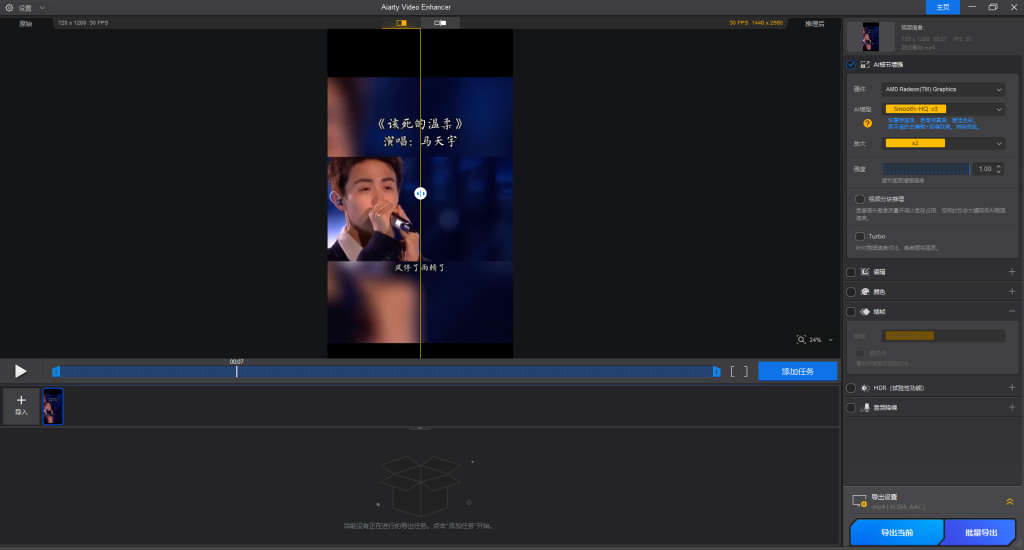The width and height of the screenshot is (1024, 550).
Task: Enable the Turbo checkbox
Action: pyautogui.click(x=860, y=236)
